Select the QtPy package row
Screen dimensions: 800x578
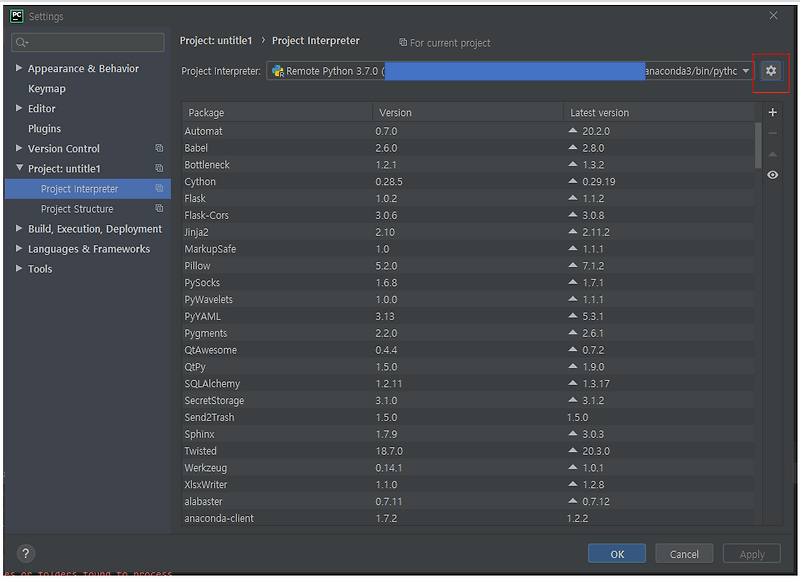click(468, 367)
